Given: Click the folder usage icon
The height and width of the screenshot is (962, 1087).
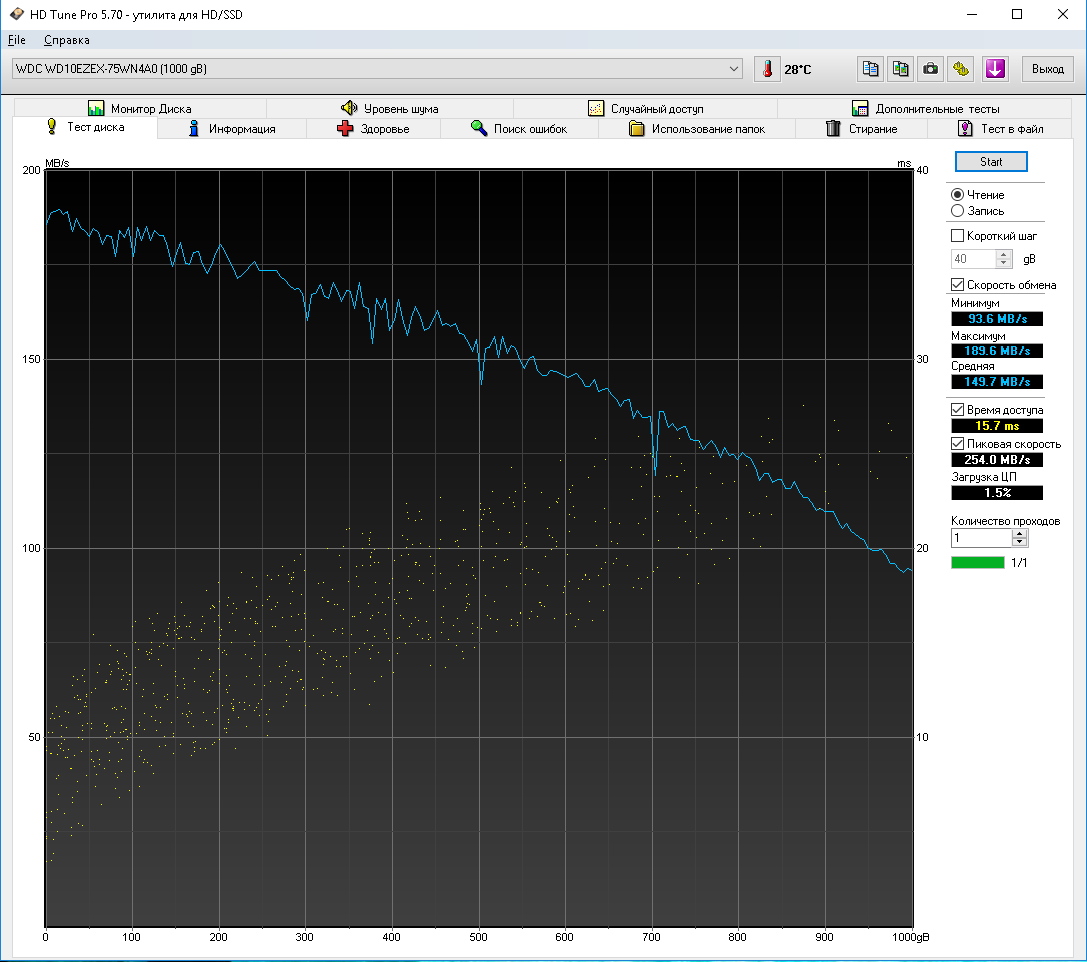Looking at the screenshot, I should click(636, 128).
